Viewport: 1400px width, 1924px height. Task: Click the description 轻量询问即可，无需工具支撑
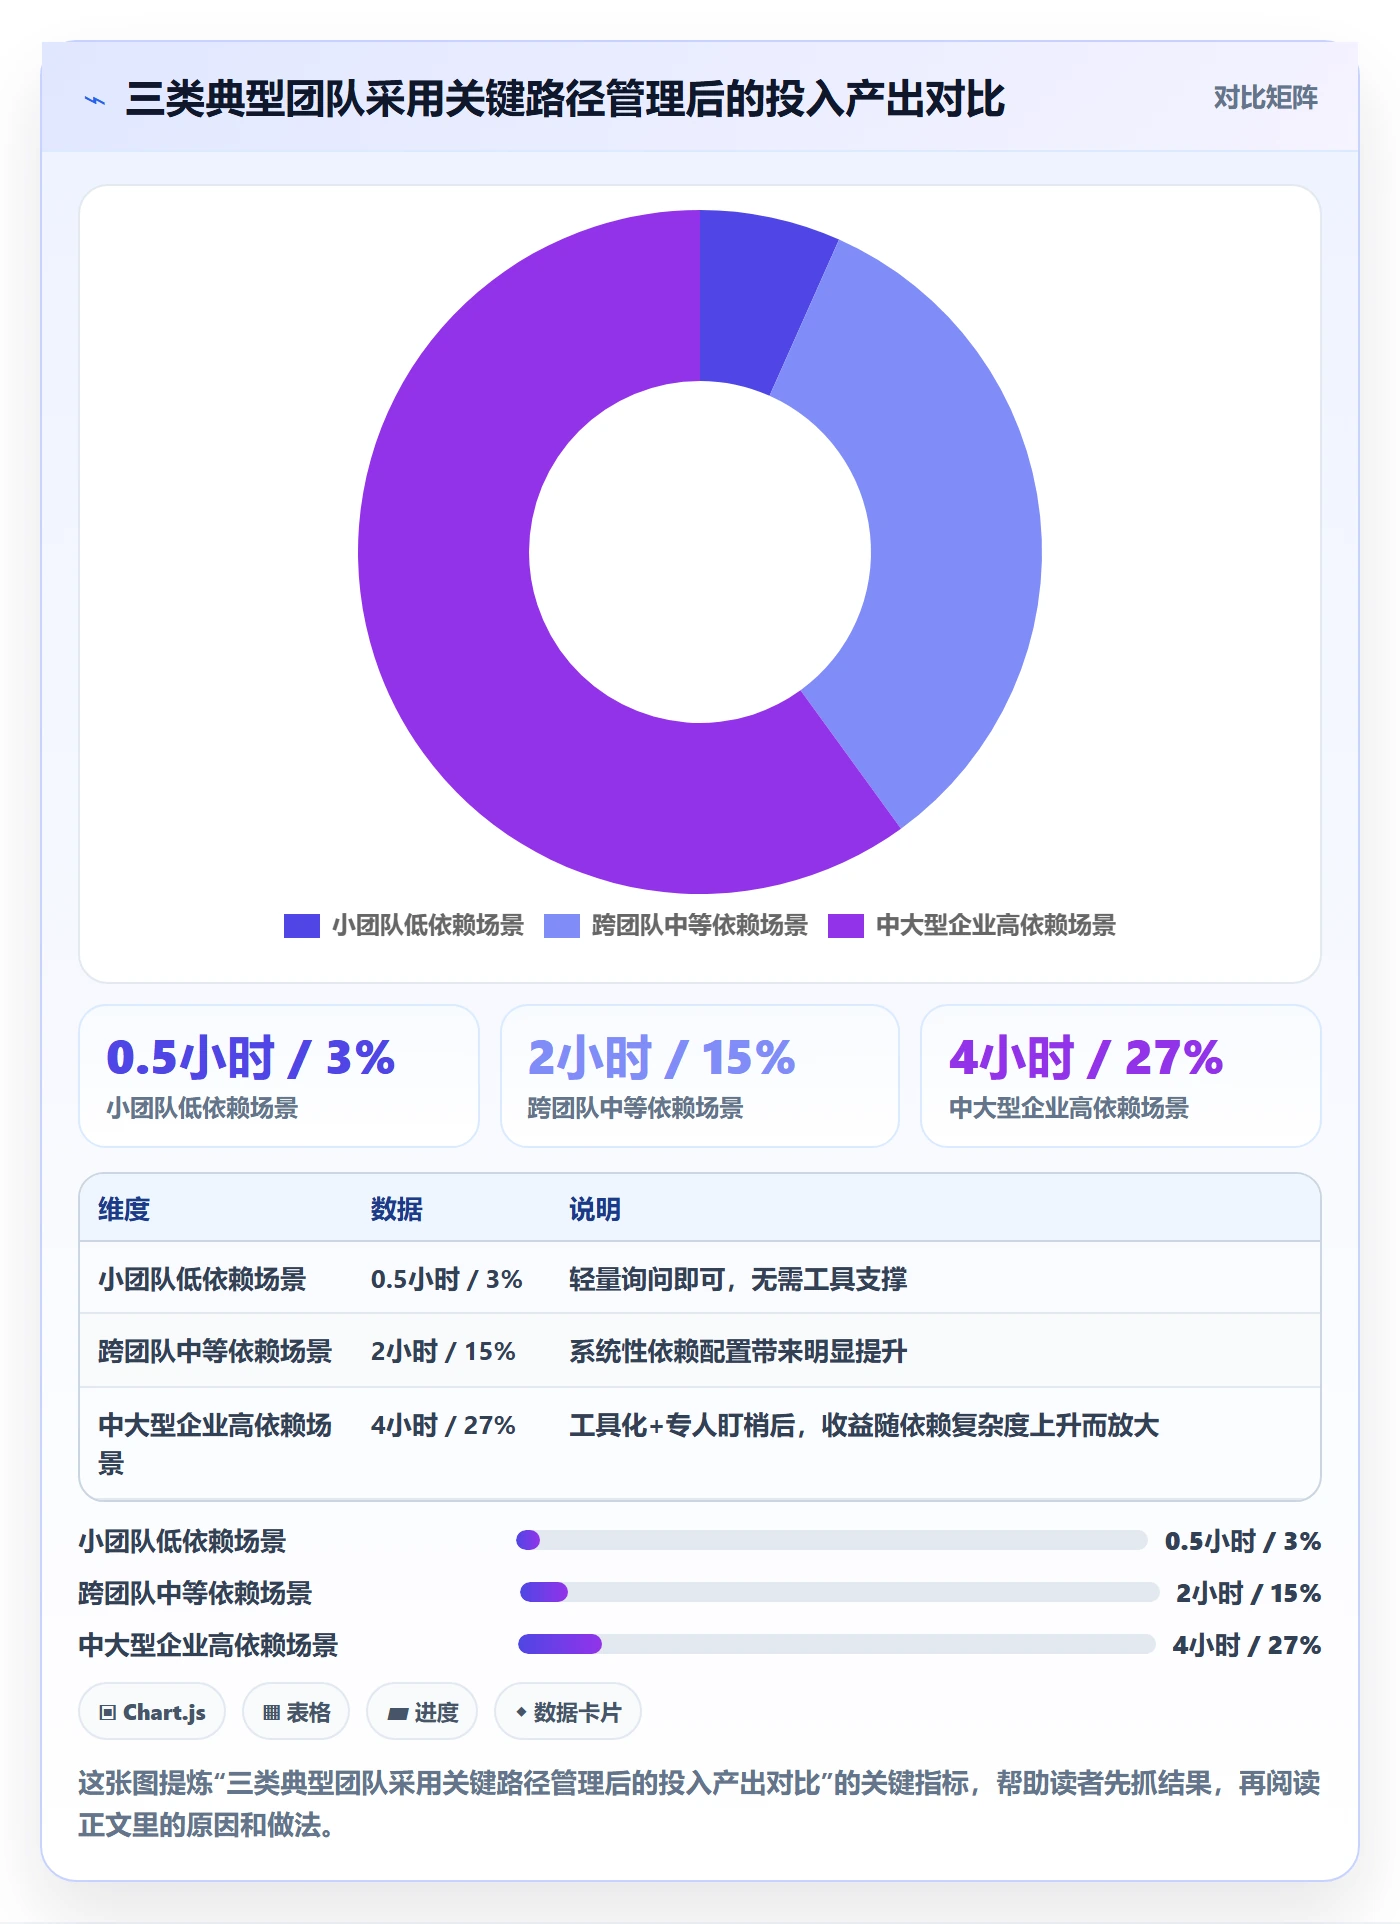(x=738, y=1279)
